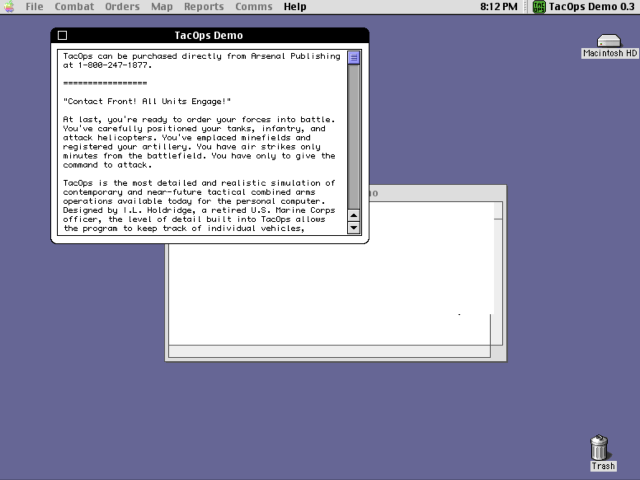The image size is (640, 480).
Task: Click the gray scrollbar track below the thumb
Action: [353, 137]
